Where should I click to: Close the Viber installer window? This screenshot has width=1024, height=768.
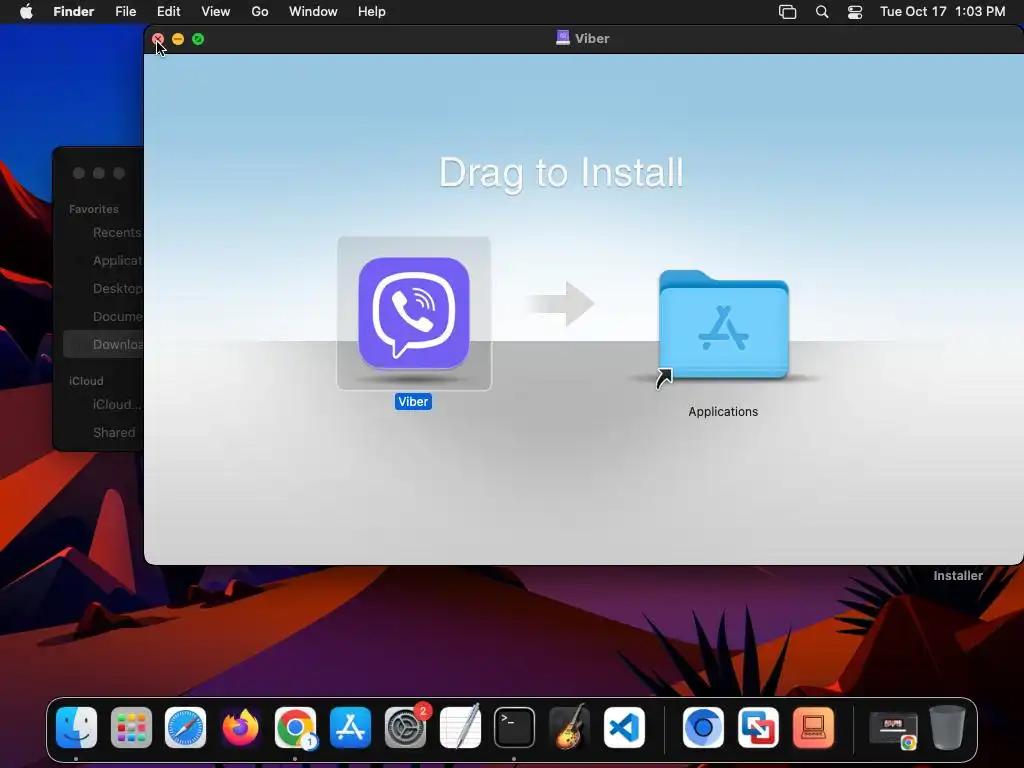click(158, 39)
